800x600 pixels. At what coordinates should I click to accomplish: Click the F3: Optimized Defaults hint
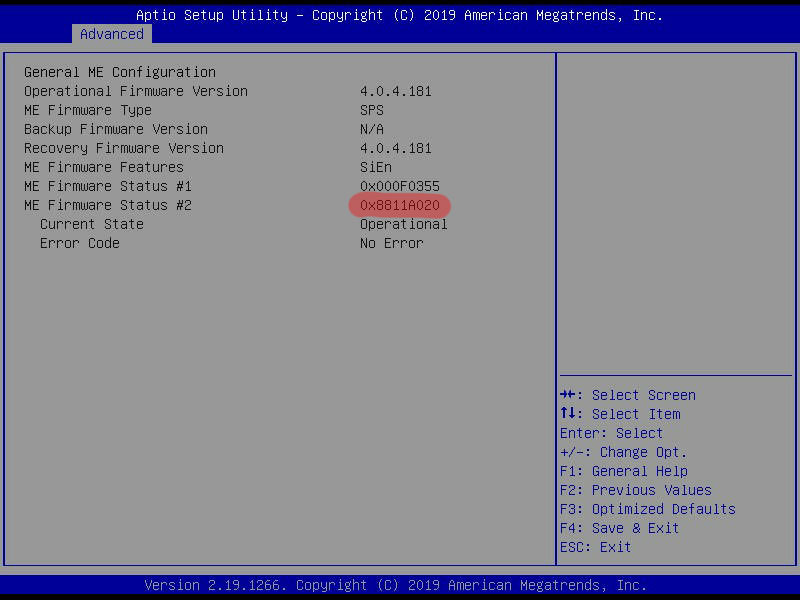coord(648,509)
